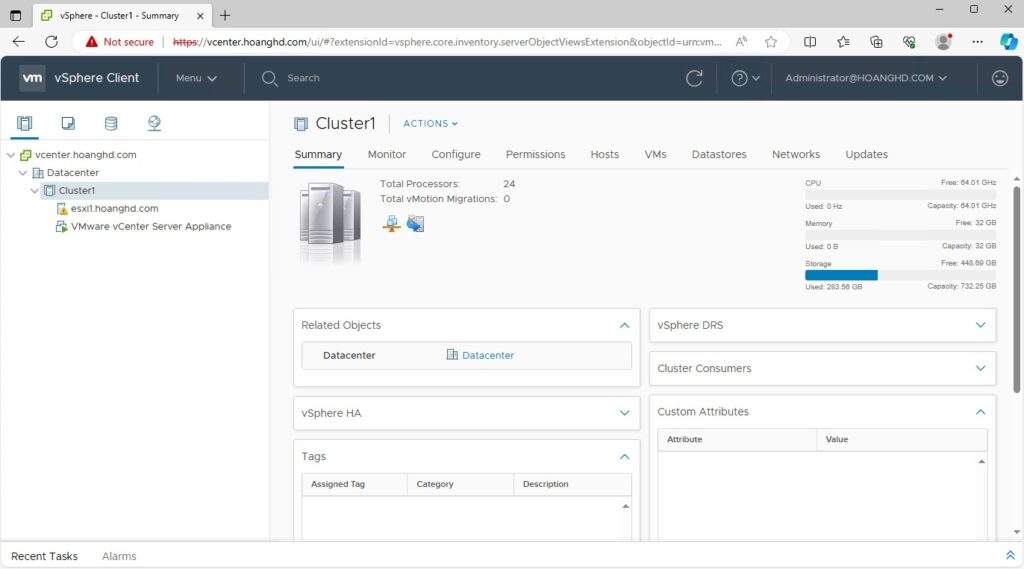Open Hosts and Clusters inventory view
The width and height of the screenshot is (1024, 569).
coord(25,123)
